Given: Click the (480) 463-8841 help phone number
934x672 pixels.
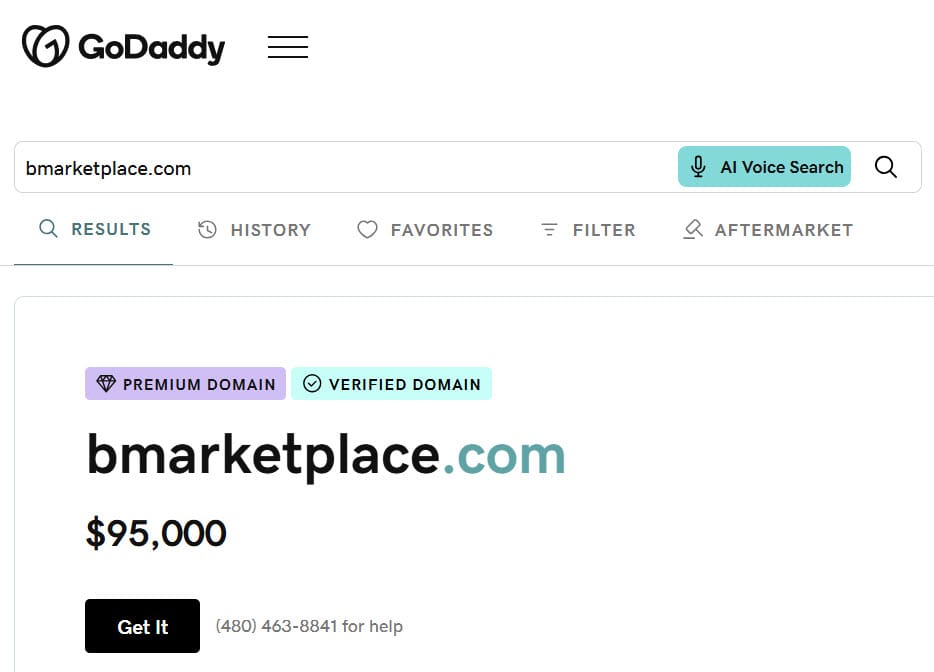Looking at the screenshot, I should click(x=276, y=627).
